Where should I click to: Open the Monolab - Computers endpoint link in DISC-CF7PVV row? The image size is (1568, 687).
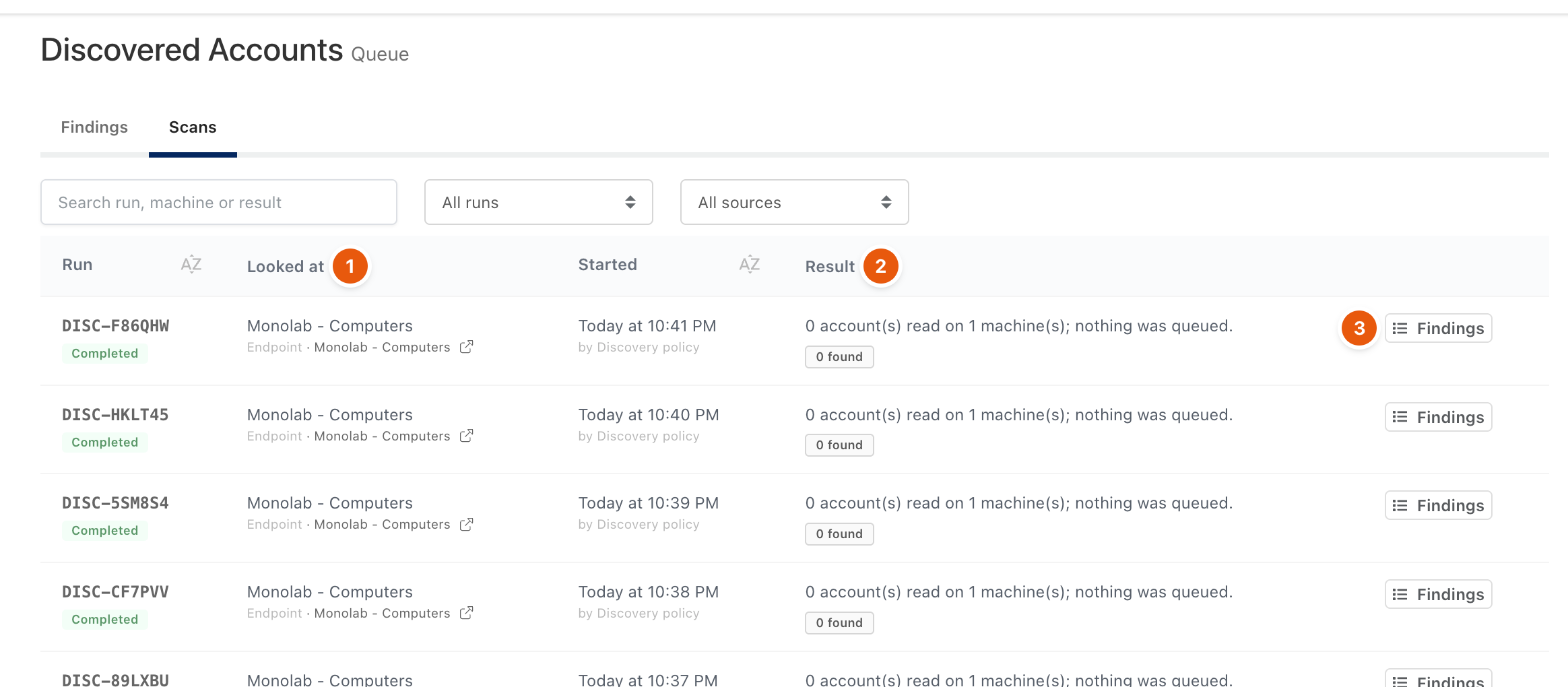382,613
